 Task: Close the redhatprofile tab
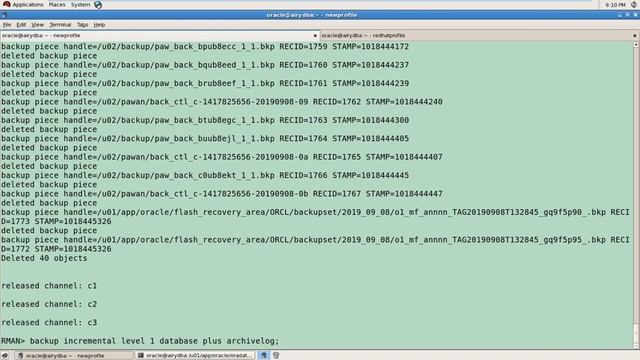(x=635, y=36)
